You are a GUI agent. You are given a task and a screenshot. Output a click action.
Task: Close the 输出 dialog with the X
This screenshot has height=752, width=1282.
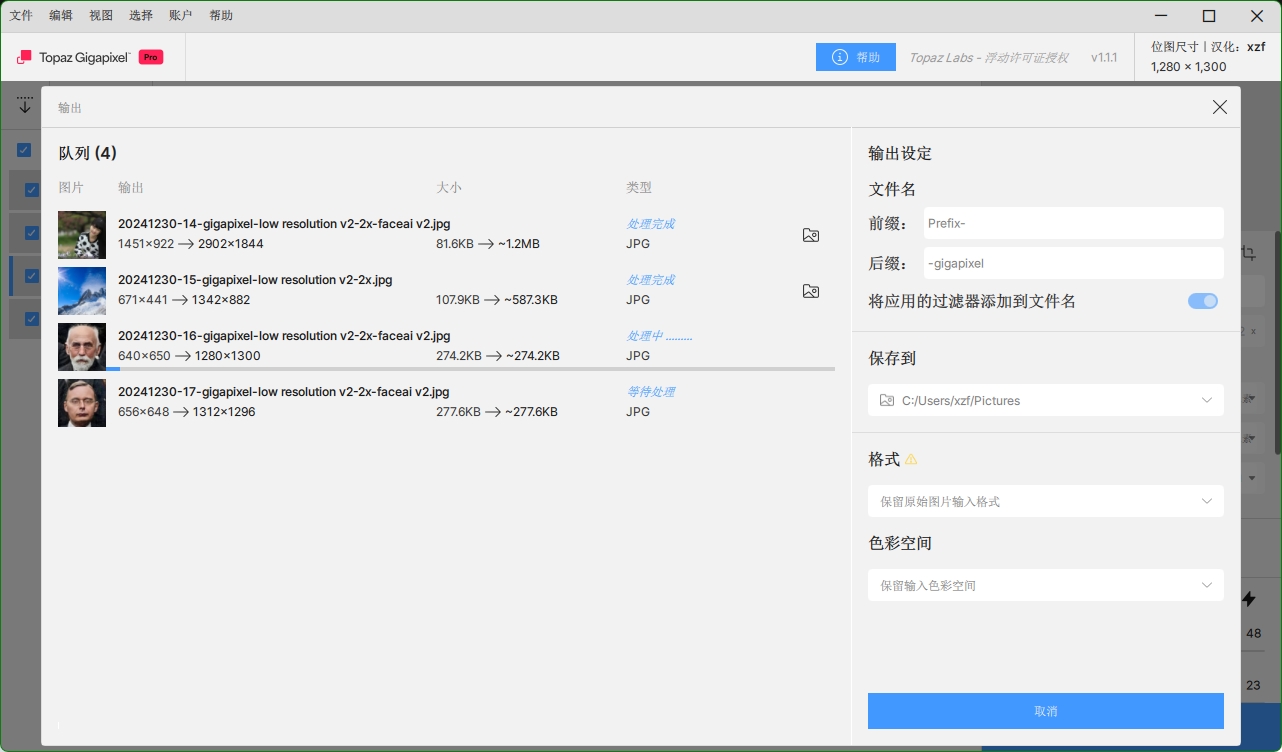pos(1219,107)
